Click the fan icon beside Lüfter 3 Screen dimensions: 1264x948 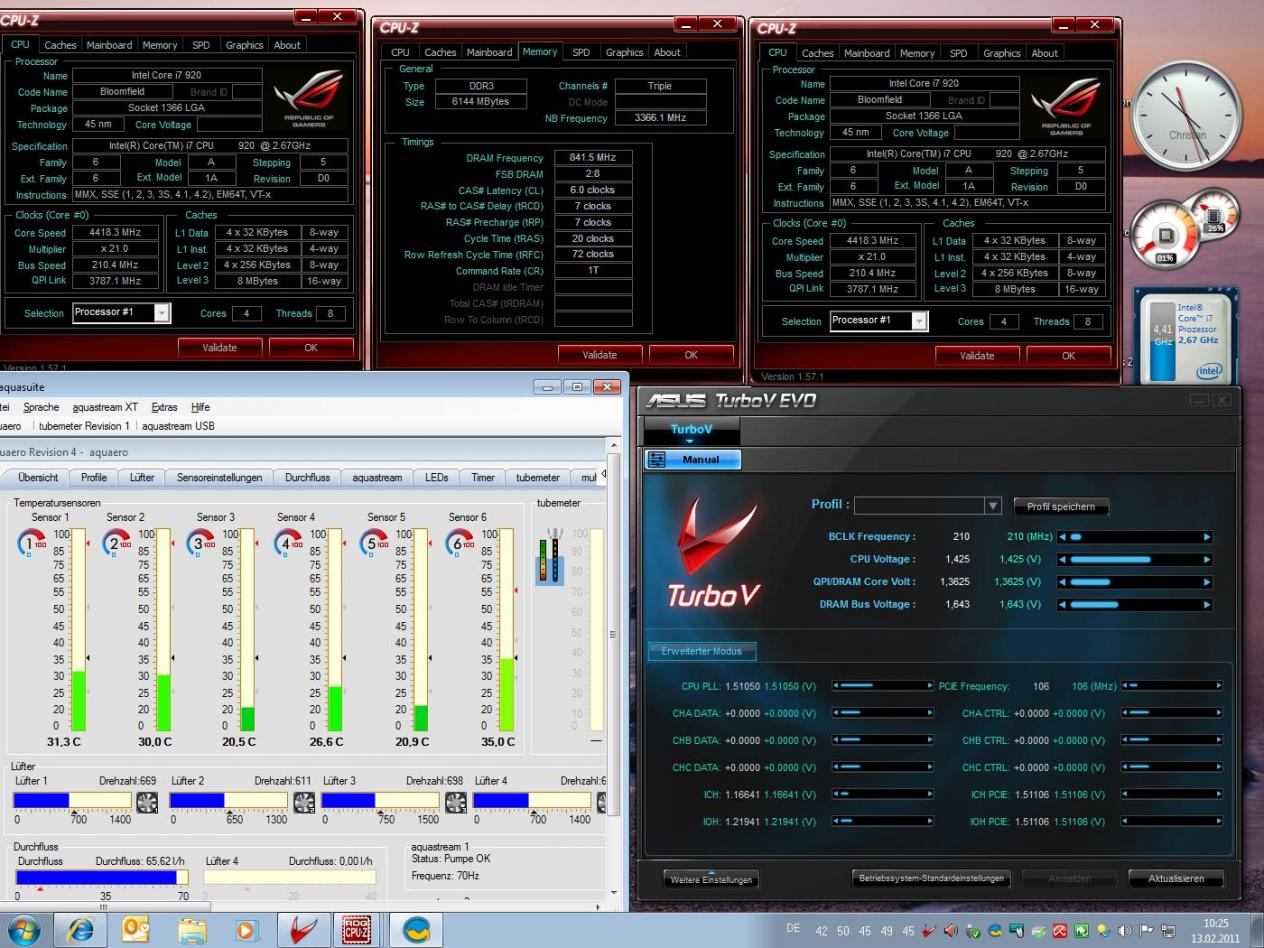point(455,802)
